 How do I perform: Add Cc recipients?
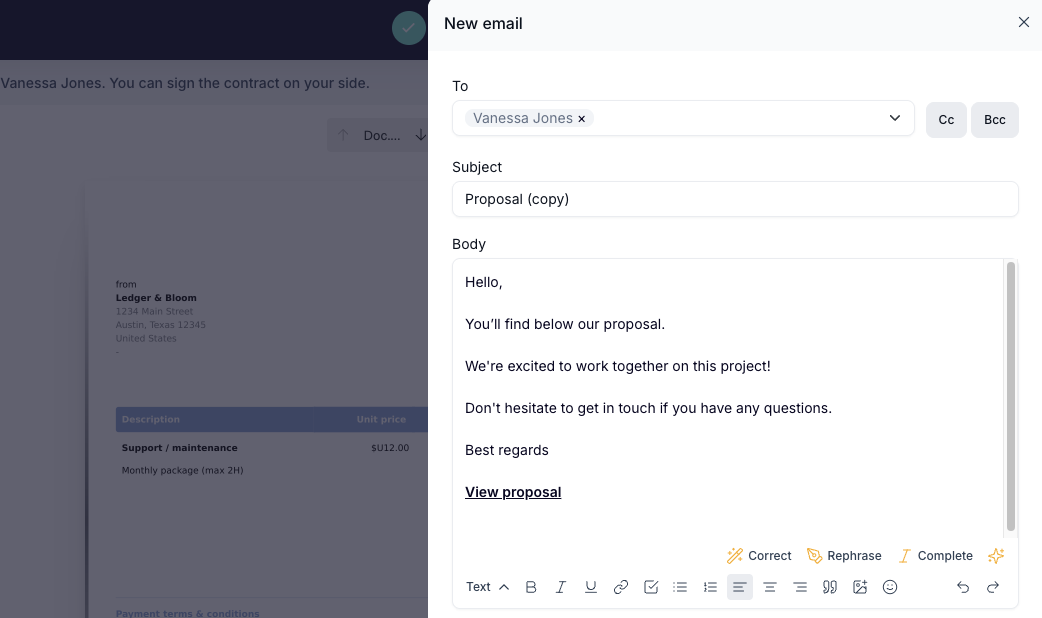pyautogui.click(x=946, y=120)
